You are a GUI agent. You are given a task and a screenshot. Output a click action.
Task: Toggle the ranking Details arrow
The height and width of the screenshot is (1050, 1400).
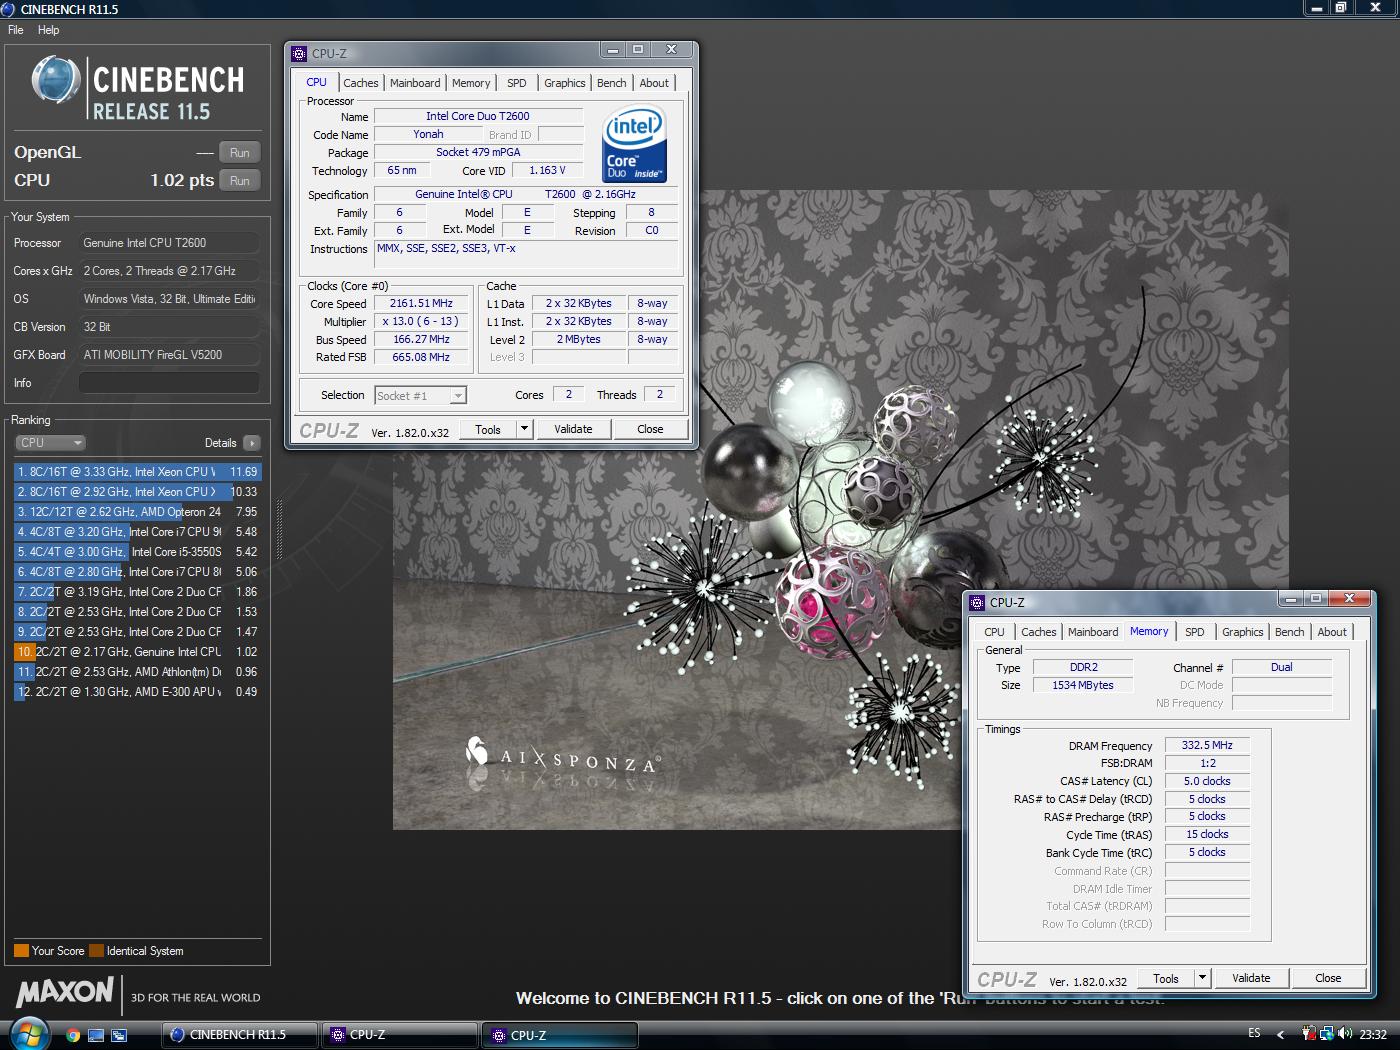251,442
